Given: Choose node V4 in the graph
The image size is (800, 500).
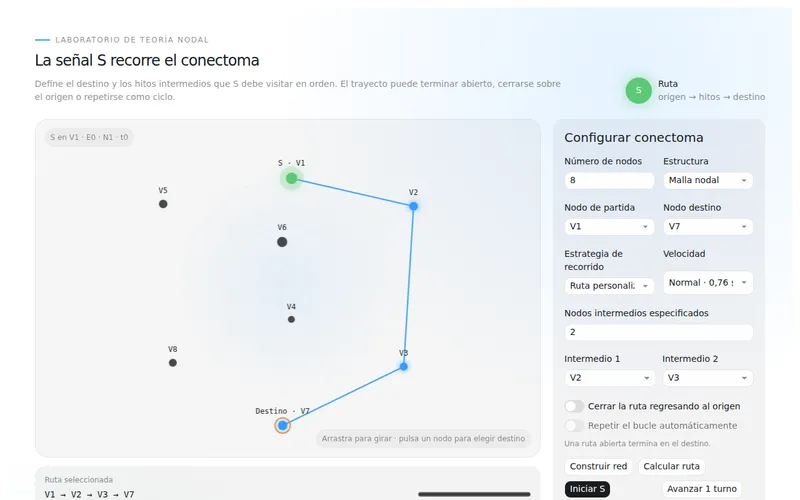Looking at the screenshot, I should pyautogui.click(x=291, y=319).
